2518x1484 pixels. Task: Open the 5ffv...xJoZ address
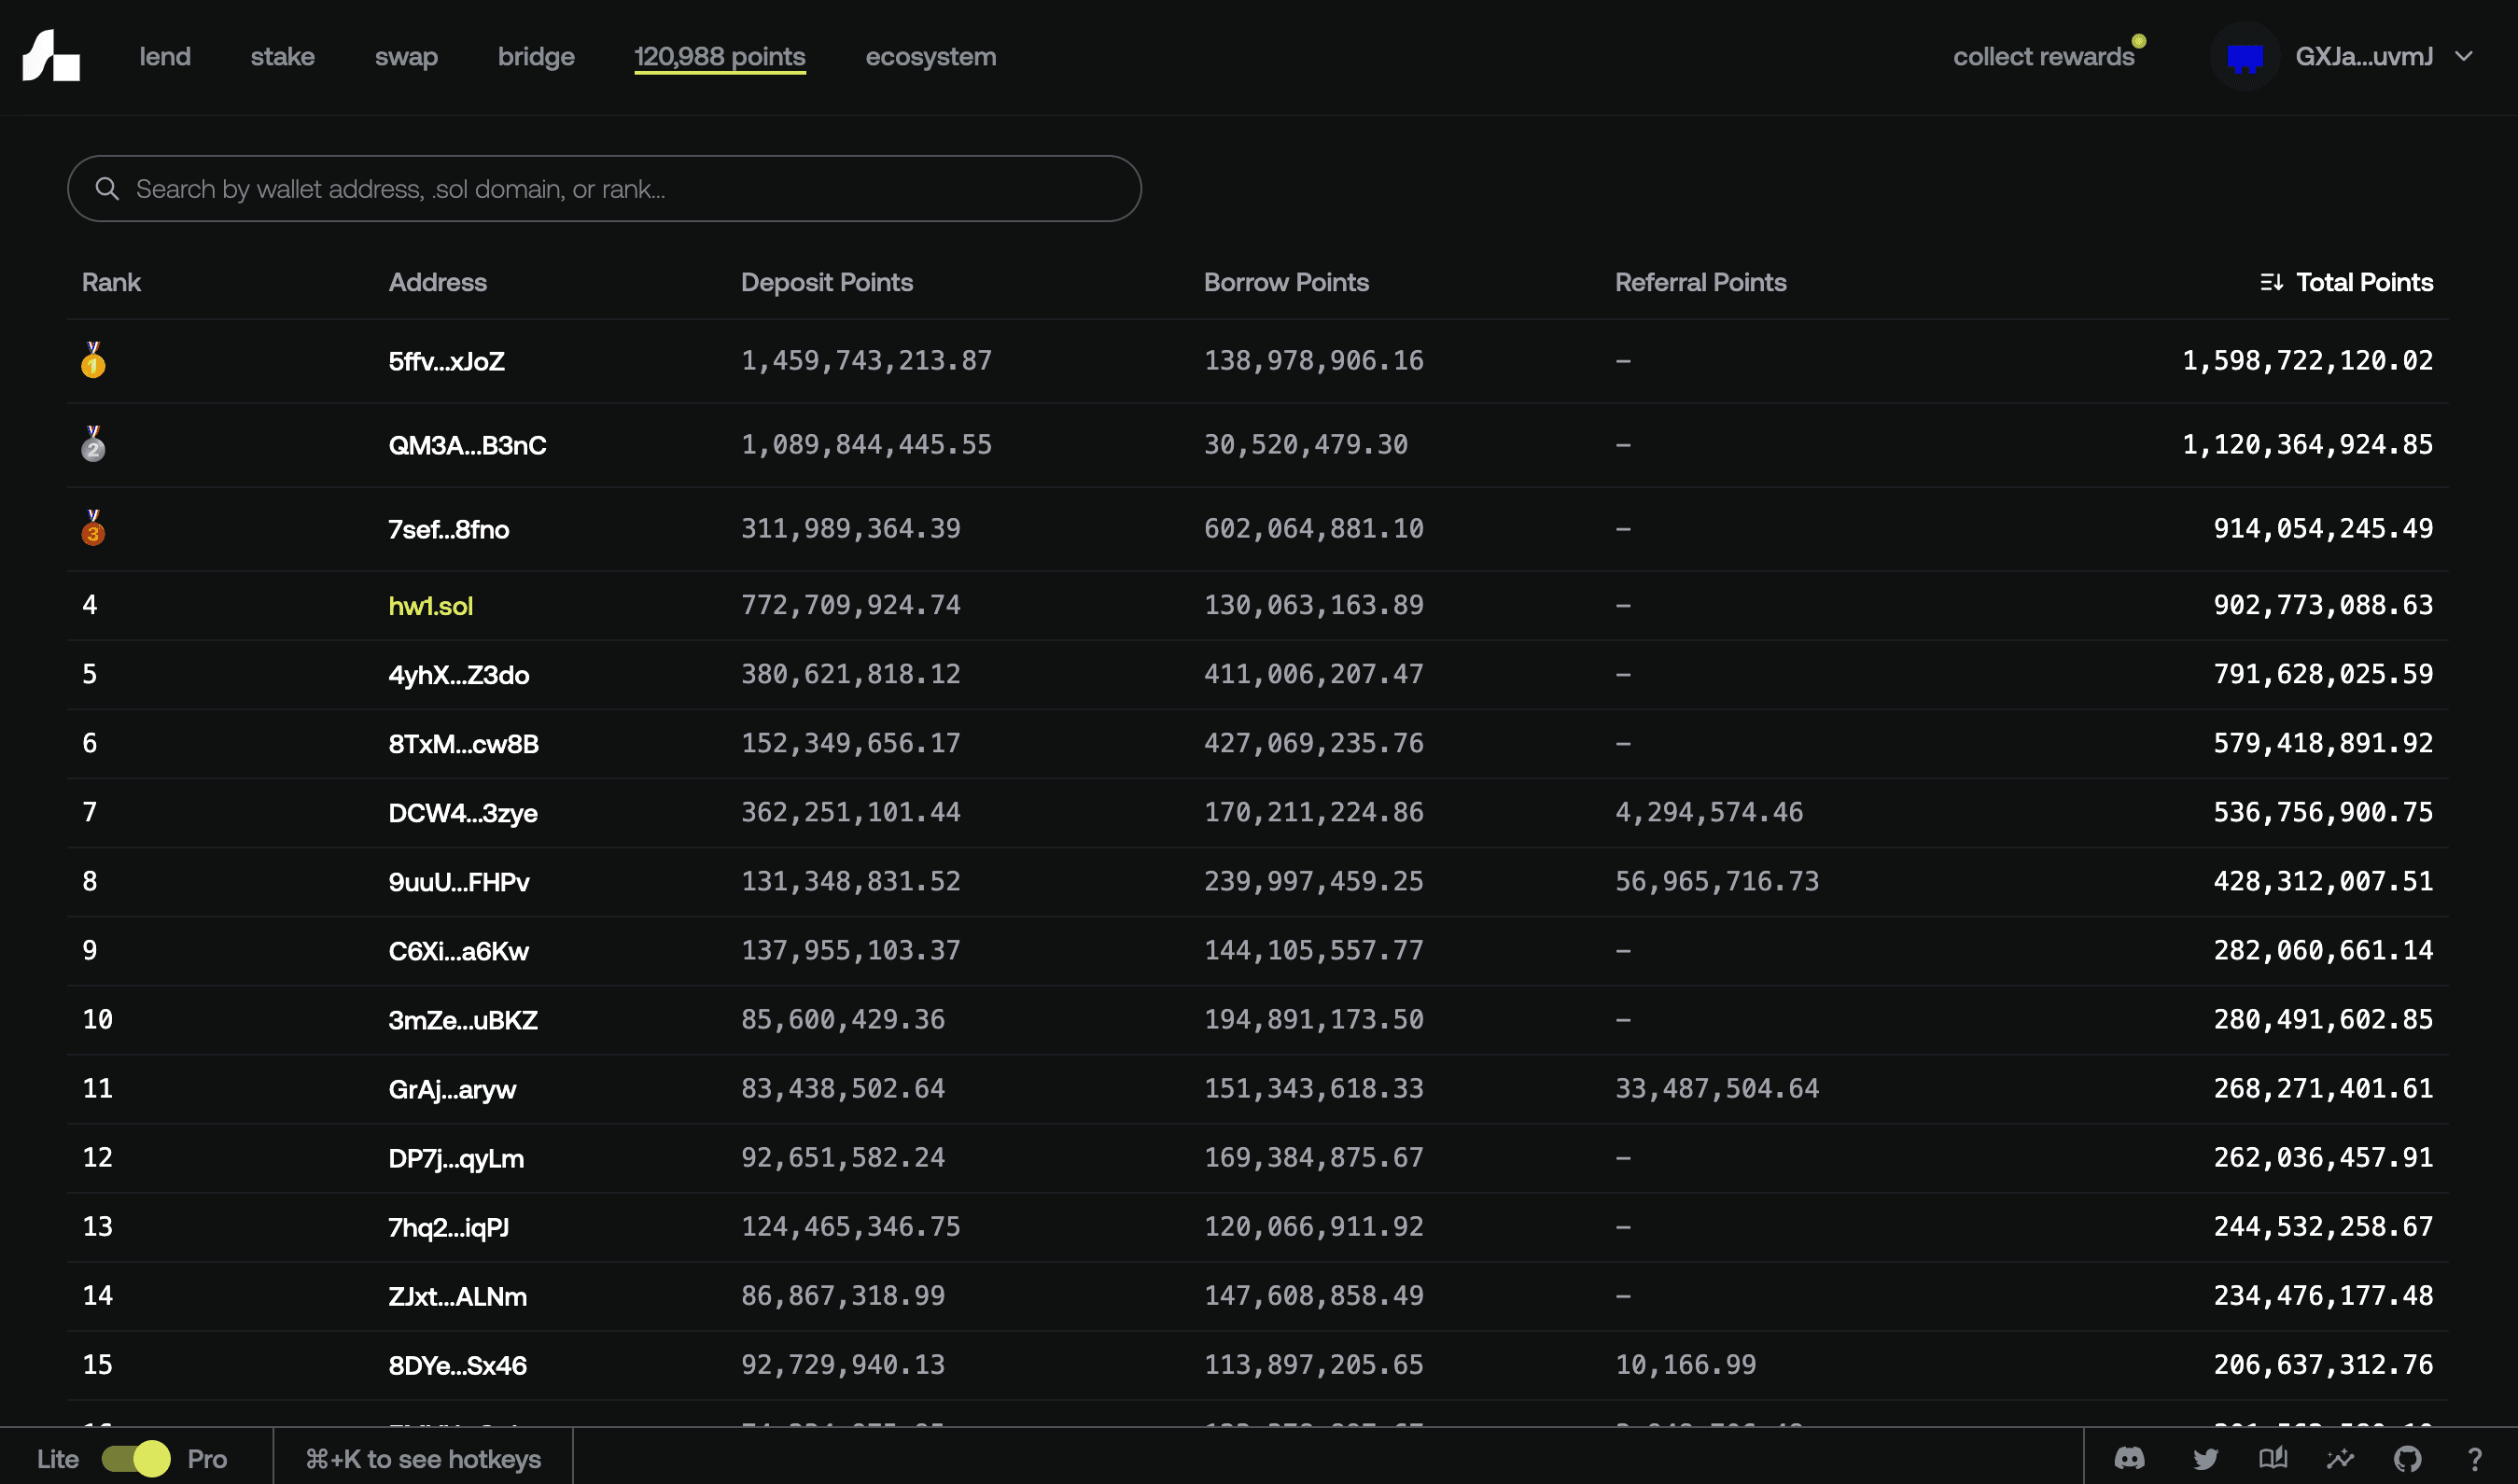click(446, 361)
